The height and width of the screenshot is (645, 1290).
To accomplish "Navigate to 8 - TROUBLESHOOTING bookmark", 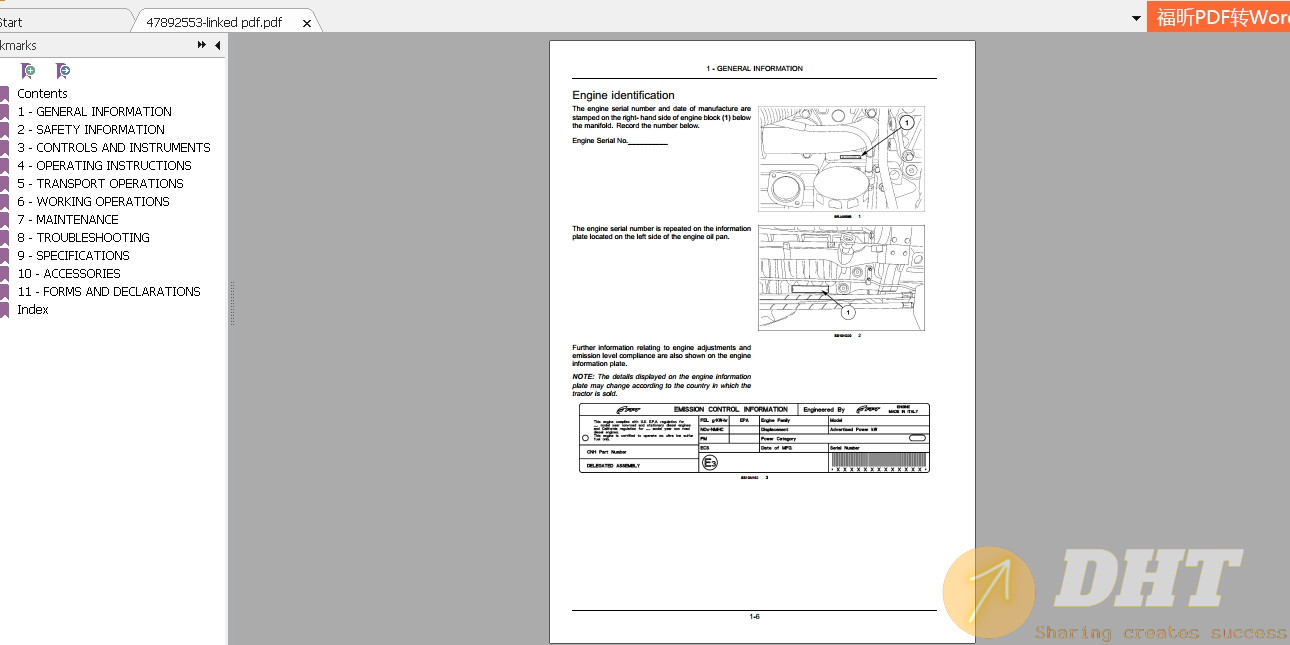I will pos(83,238).
